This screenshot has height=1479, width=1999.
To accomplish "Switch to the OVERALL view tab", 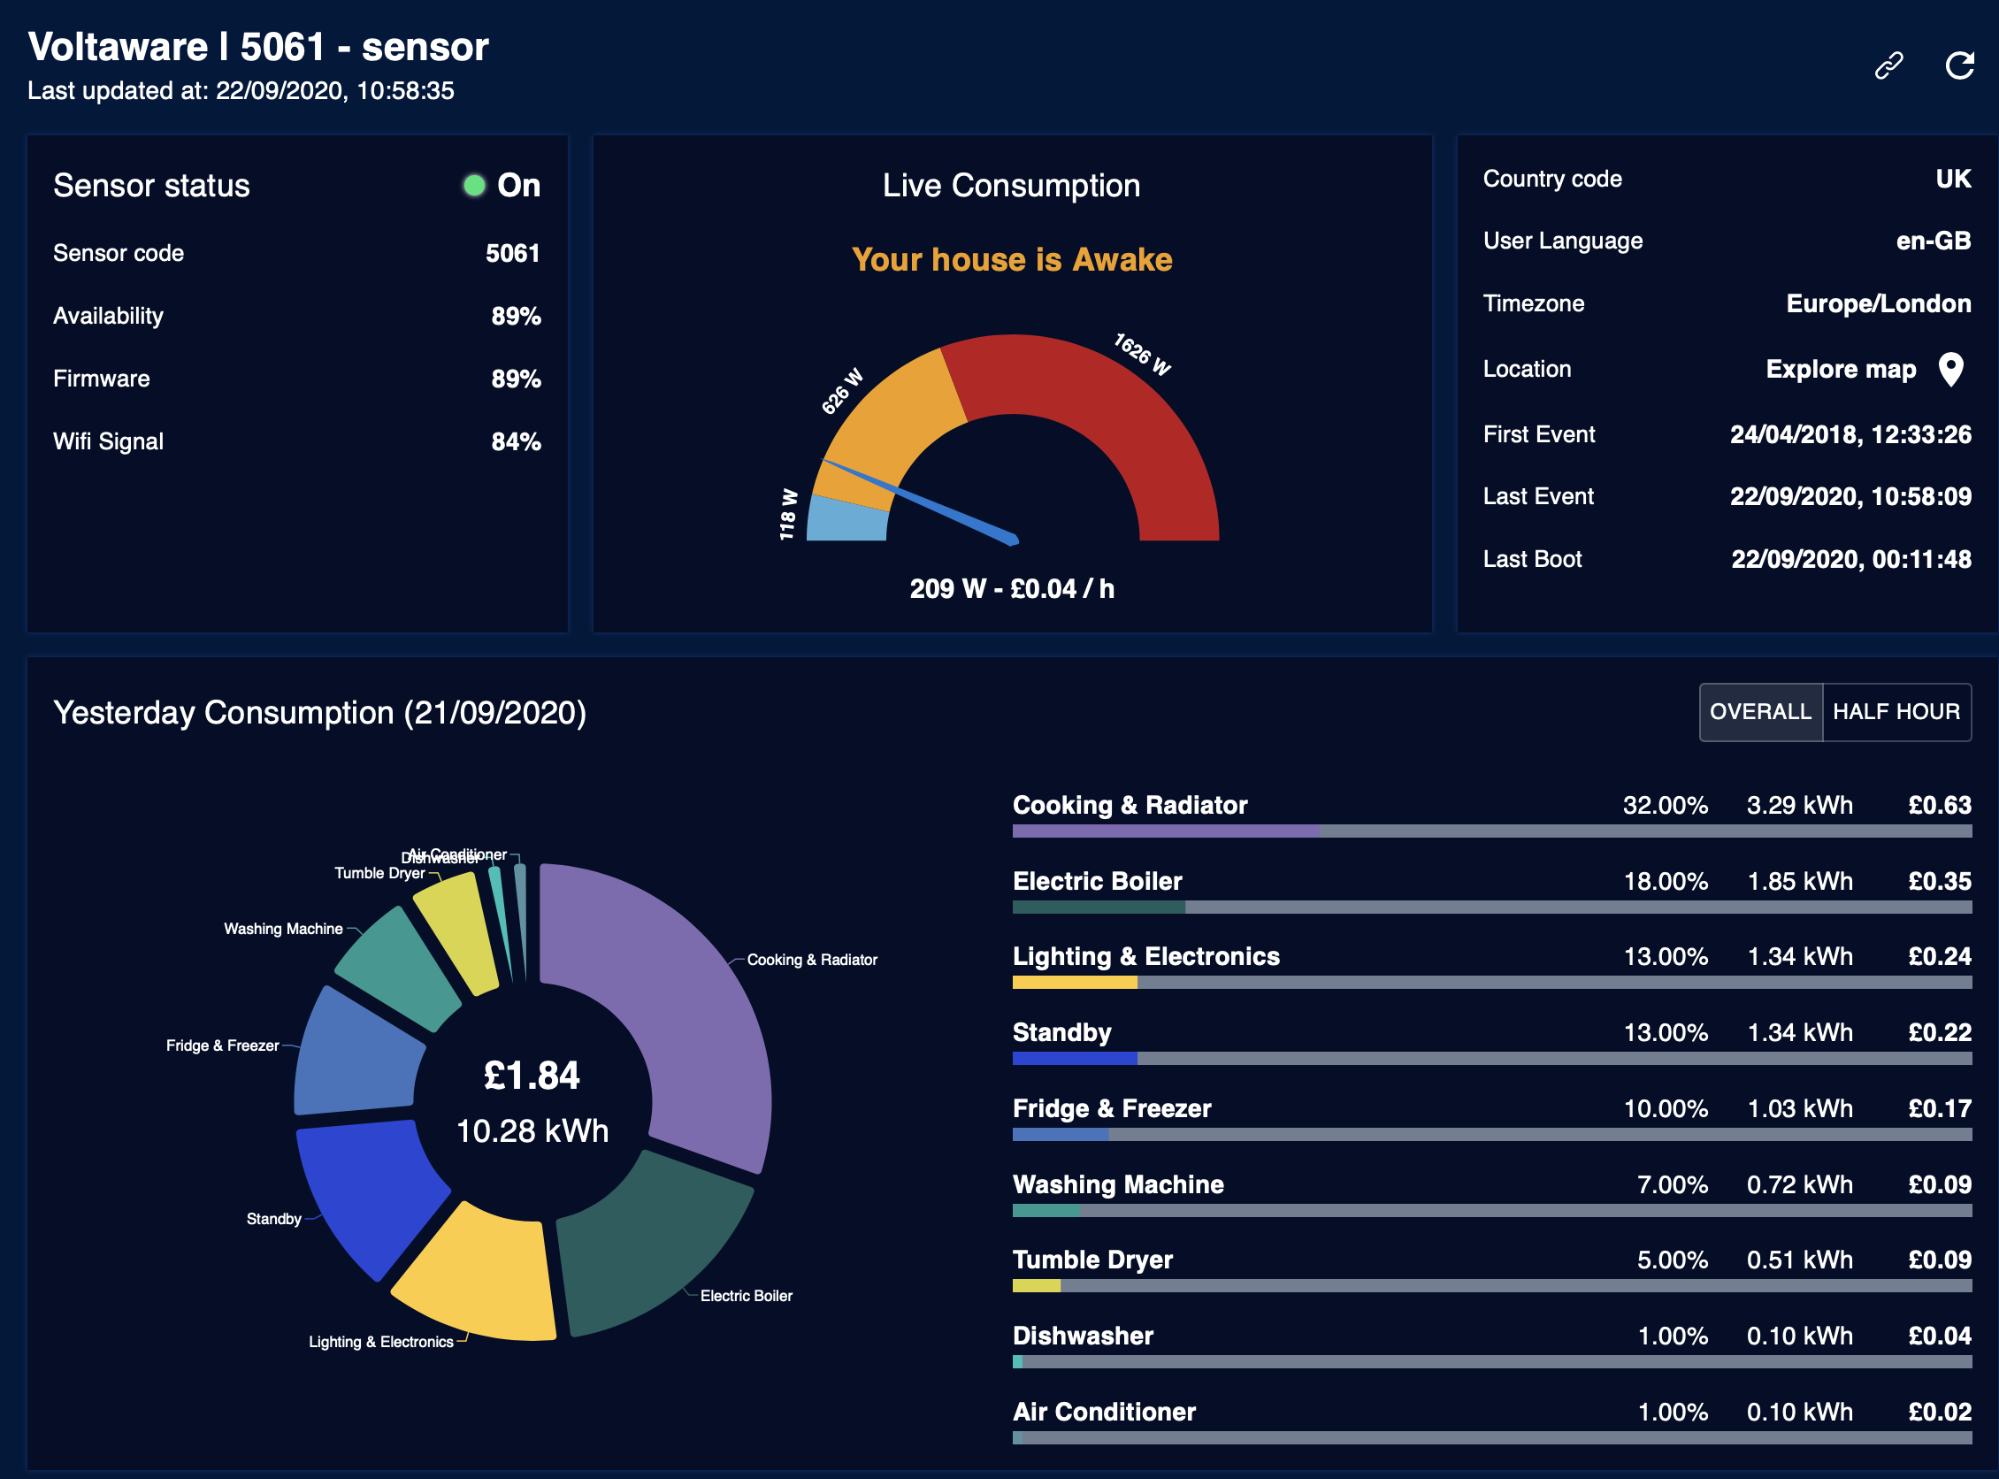I will [1760, 712].
